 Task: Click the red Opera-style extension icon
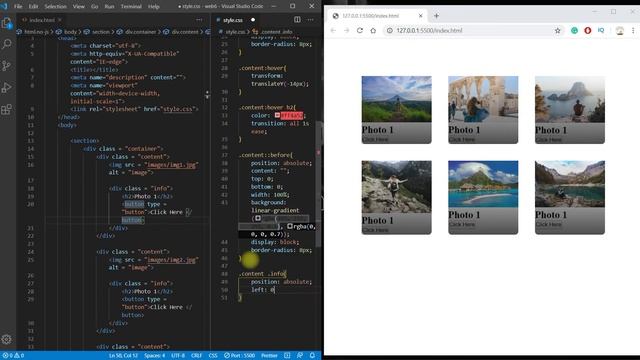click(x=588, y=31)
